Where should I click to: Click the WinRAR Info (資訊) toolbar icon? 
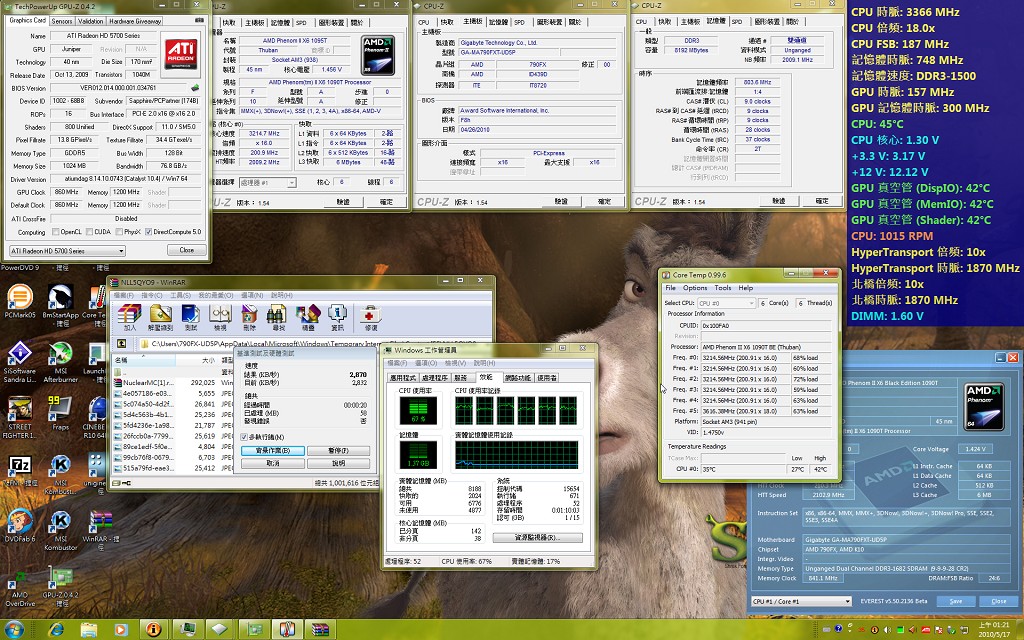coord(338,317)
